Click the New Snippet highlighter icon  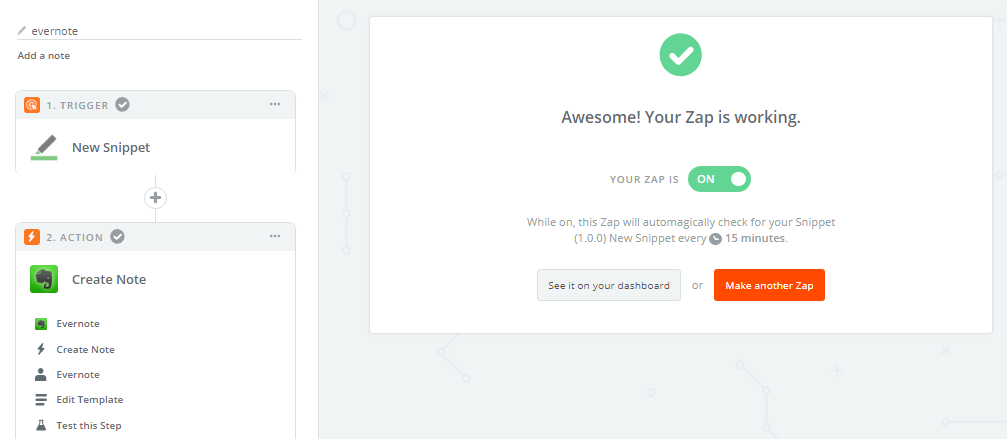pyautogui.click(x=43, y=147)
